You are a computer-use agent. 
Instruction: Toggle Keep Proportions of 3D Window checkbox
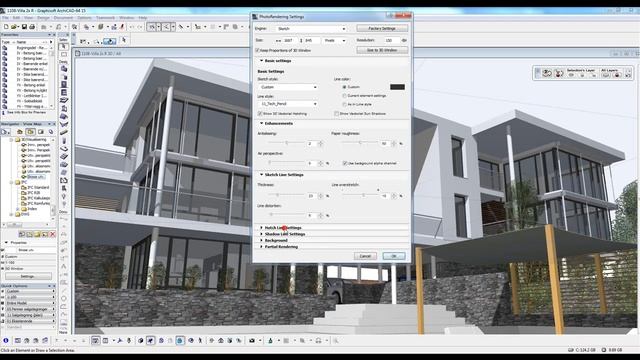pos(258,50)
